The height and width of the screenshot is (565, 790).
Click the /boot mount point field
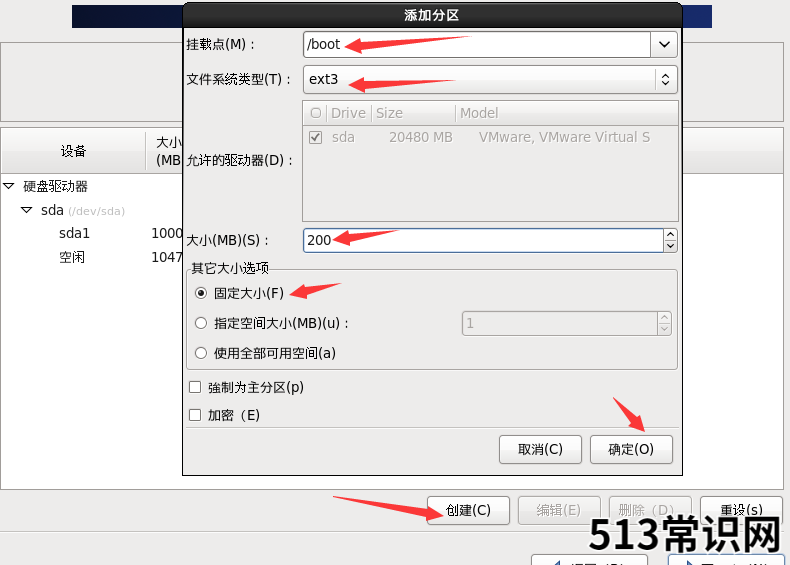tap(477, 44)
